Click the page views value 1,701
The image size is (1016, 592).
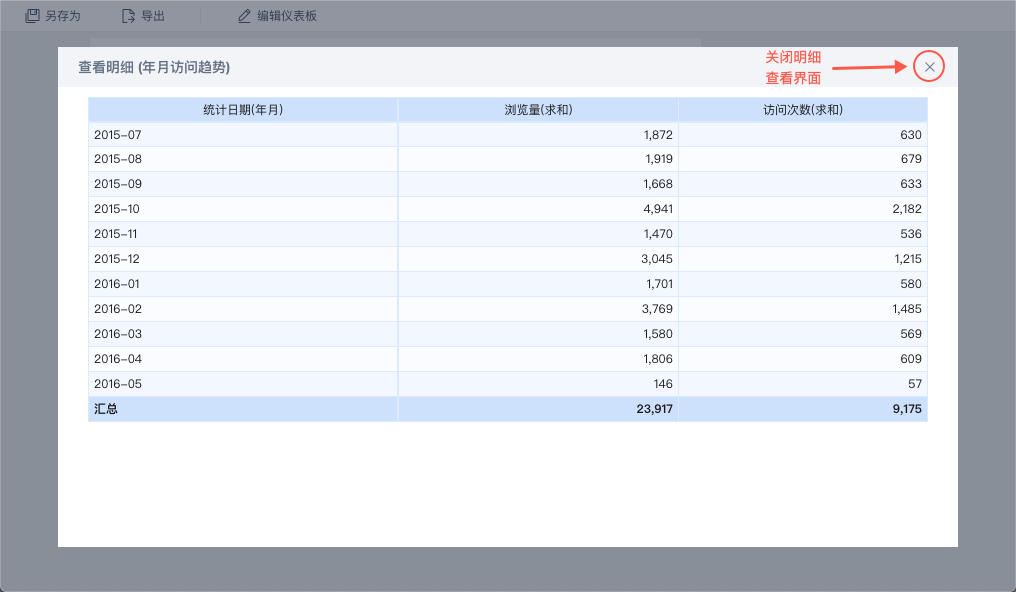pos(659,284)
